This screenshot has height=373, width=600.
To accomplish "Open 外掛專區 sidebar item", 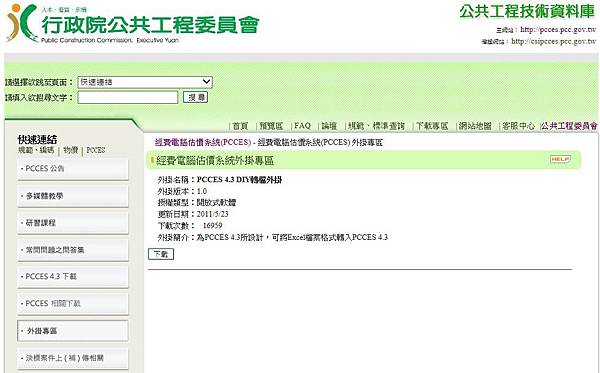I will pos(73,331).
